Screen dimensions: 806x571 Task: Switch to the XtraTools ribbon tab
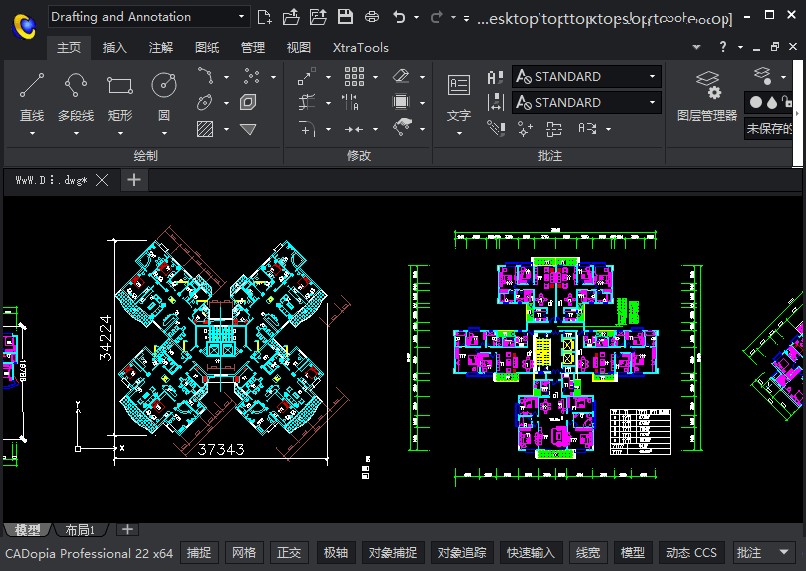pyautogui.click(x=360, y=47)
